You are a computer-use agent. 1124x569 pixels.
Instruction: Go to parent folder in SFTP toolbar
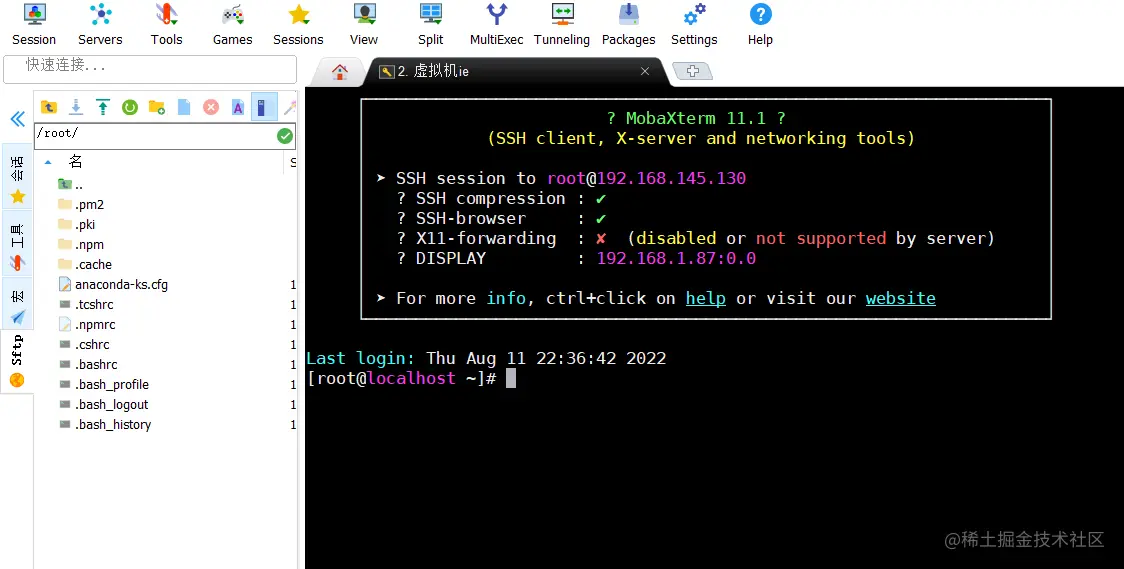click(48, 107)
